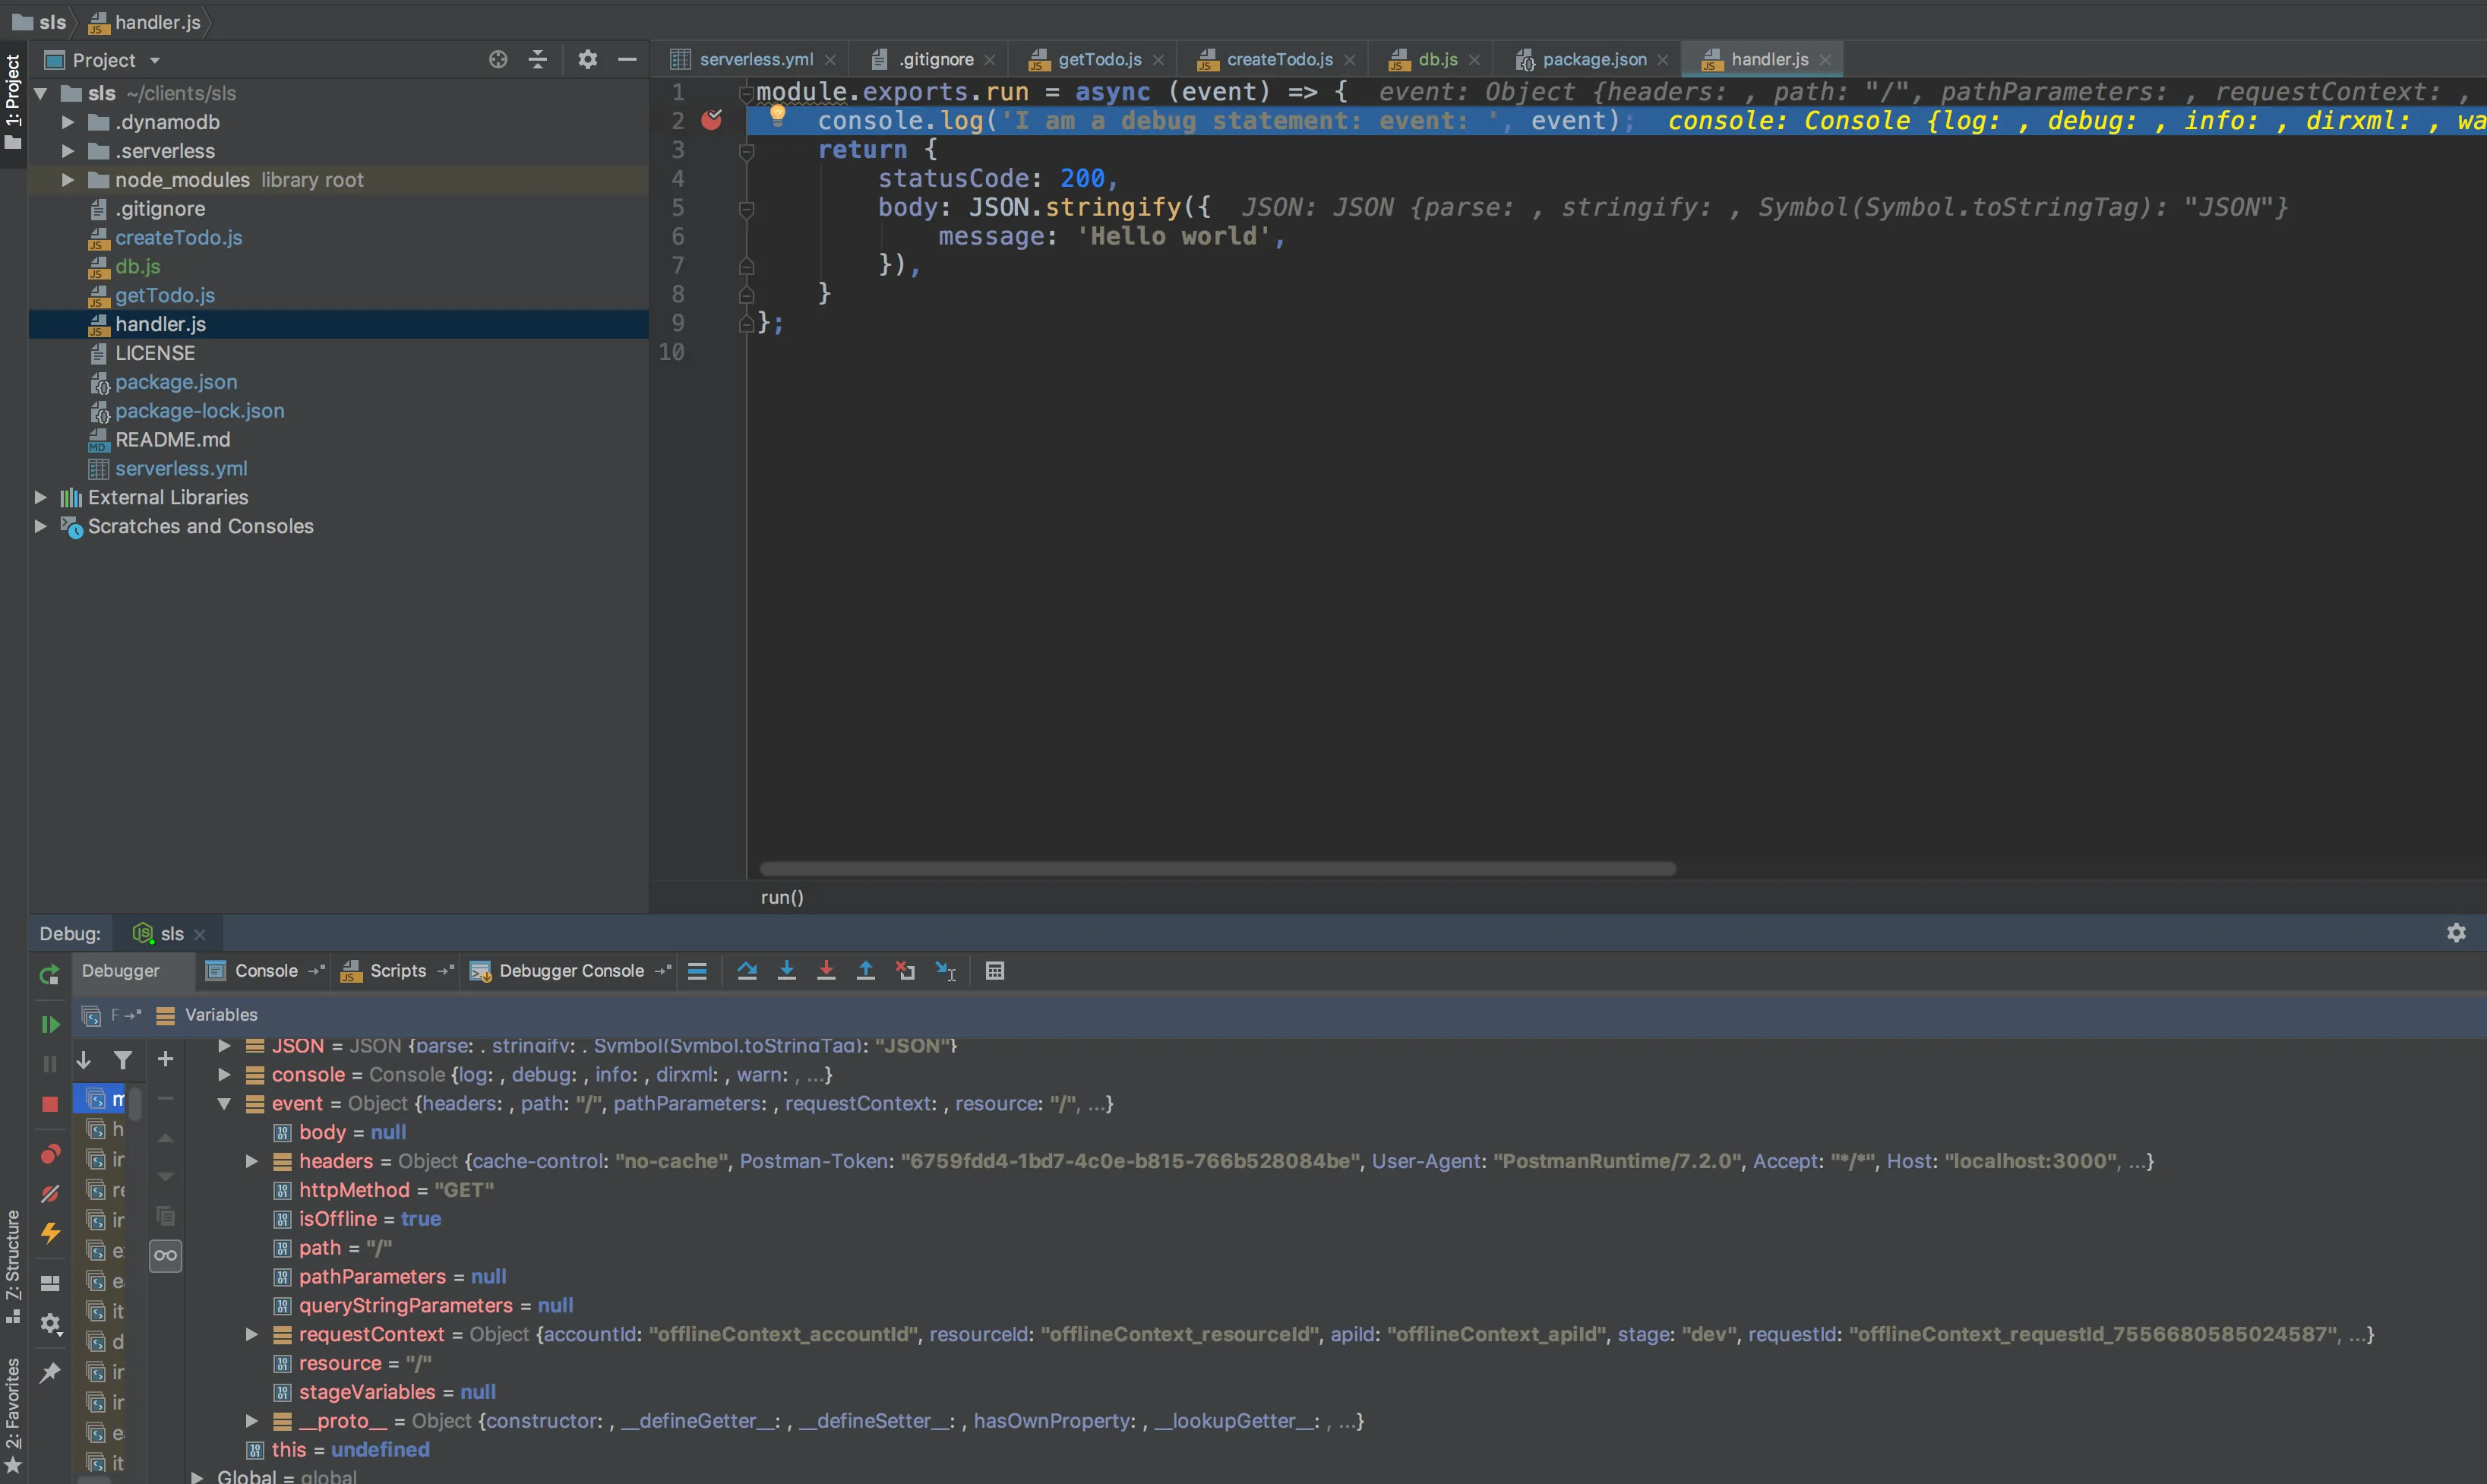Expand the node_modules folder
This screenshot has width=2487, height=1484.
click(67, 180)
